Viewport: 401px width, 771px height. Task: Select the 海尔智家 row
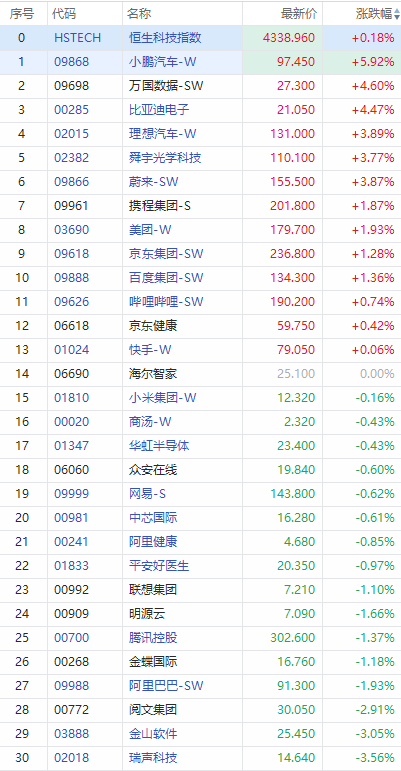(200, 374)
